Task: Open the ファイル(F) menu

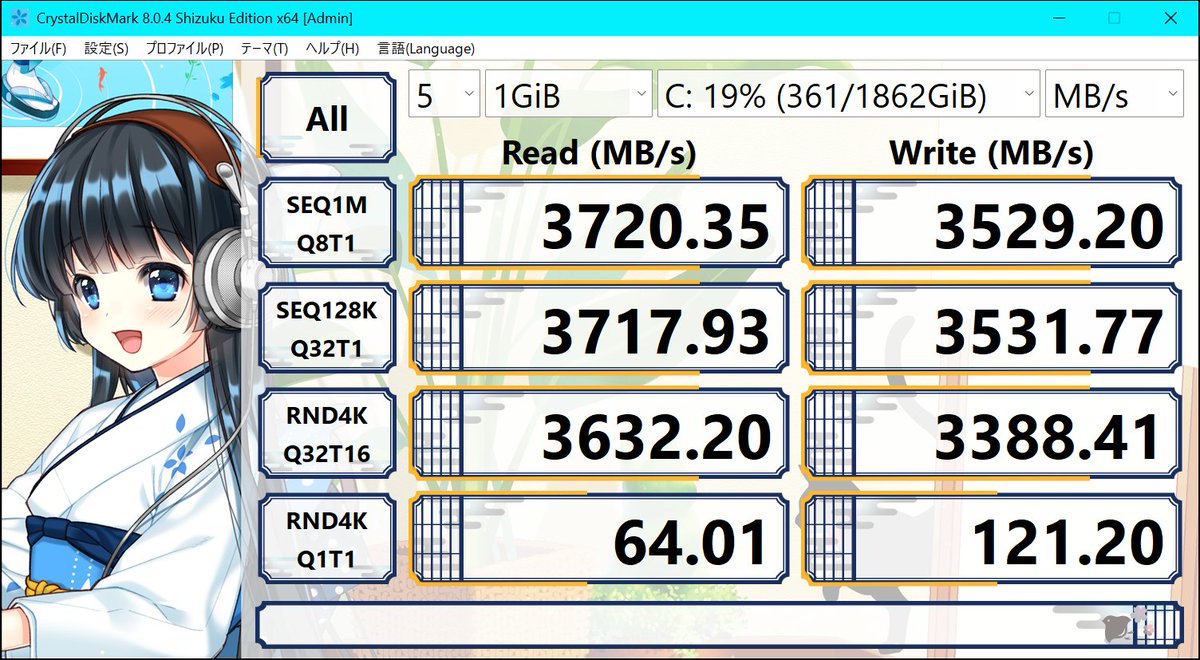Action: 38,48
